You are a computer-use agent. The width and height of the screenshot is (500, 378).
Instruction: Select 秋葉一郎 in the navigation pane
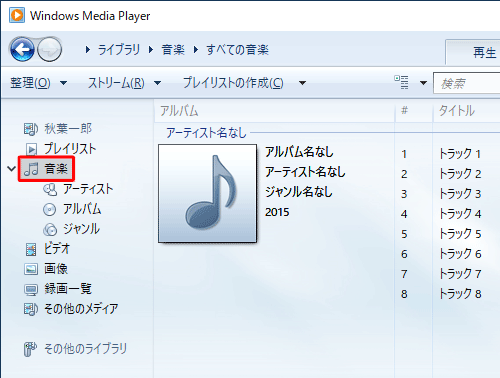68,129
